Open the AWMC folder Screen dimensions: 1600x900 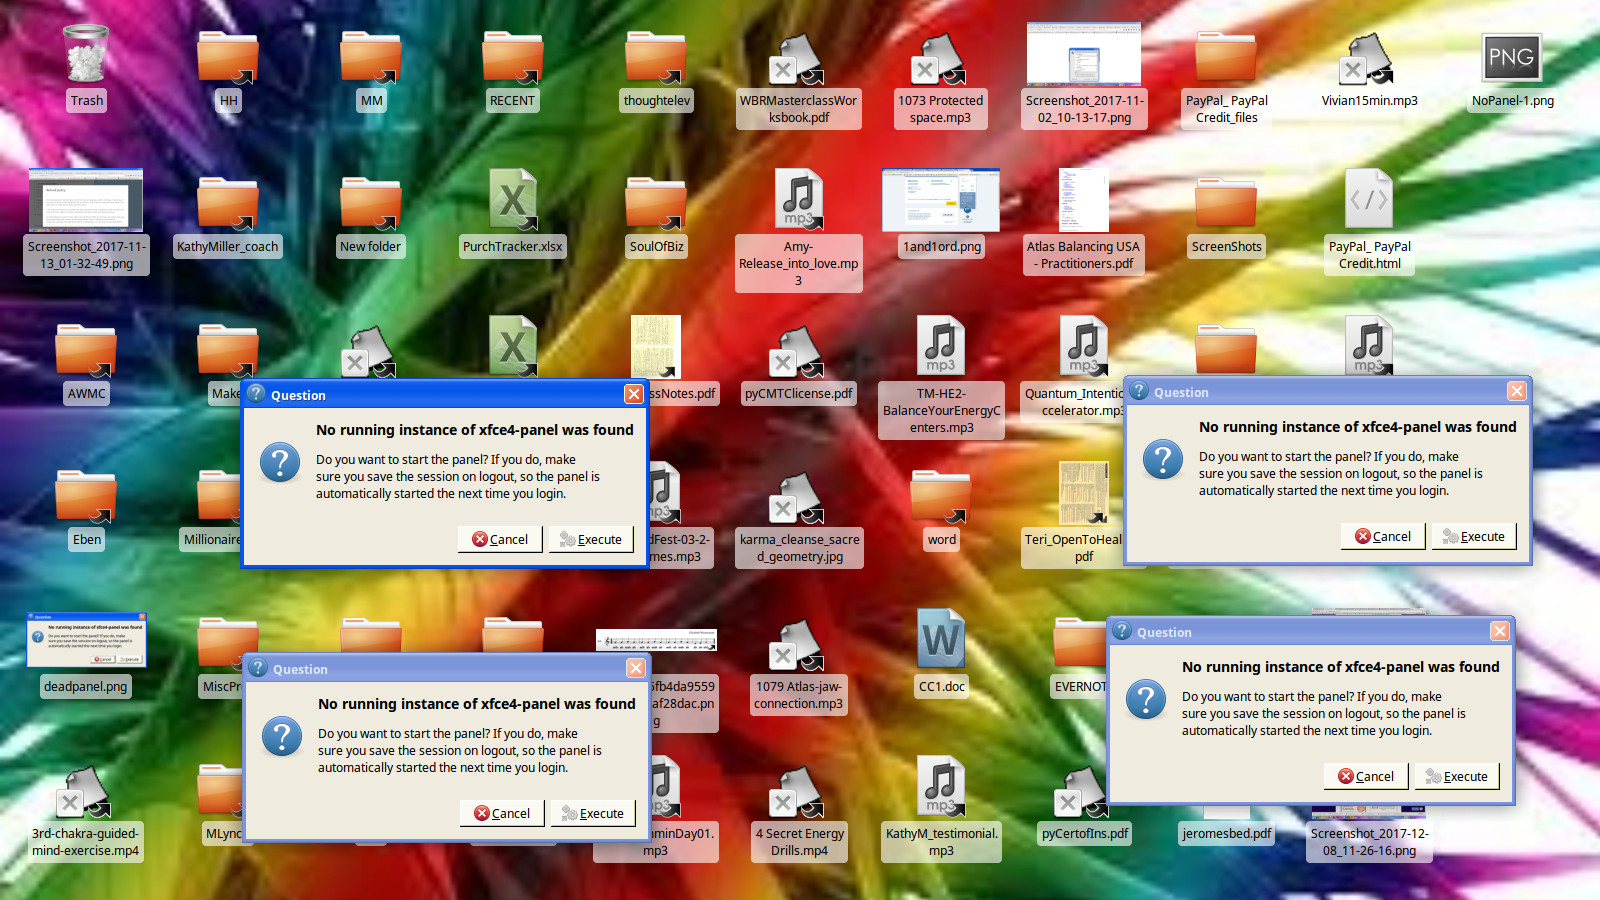86,350
